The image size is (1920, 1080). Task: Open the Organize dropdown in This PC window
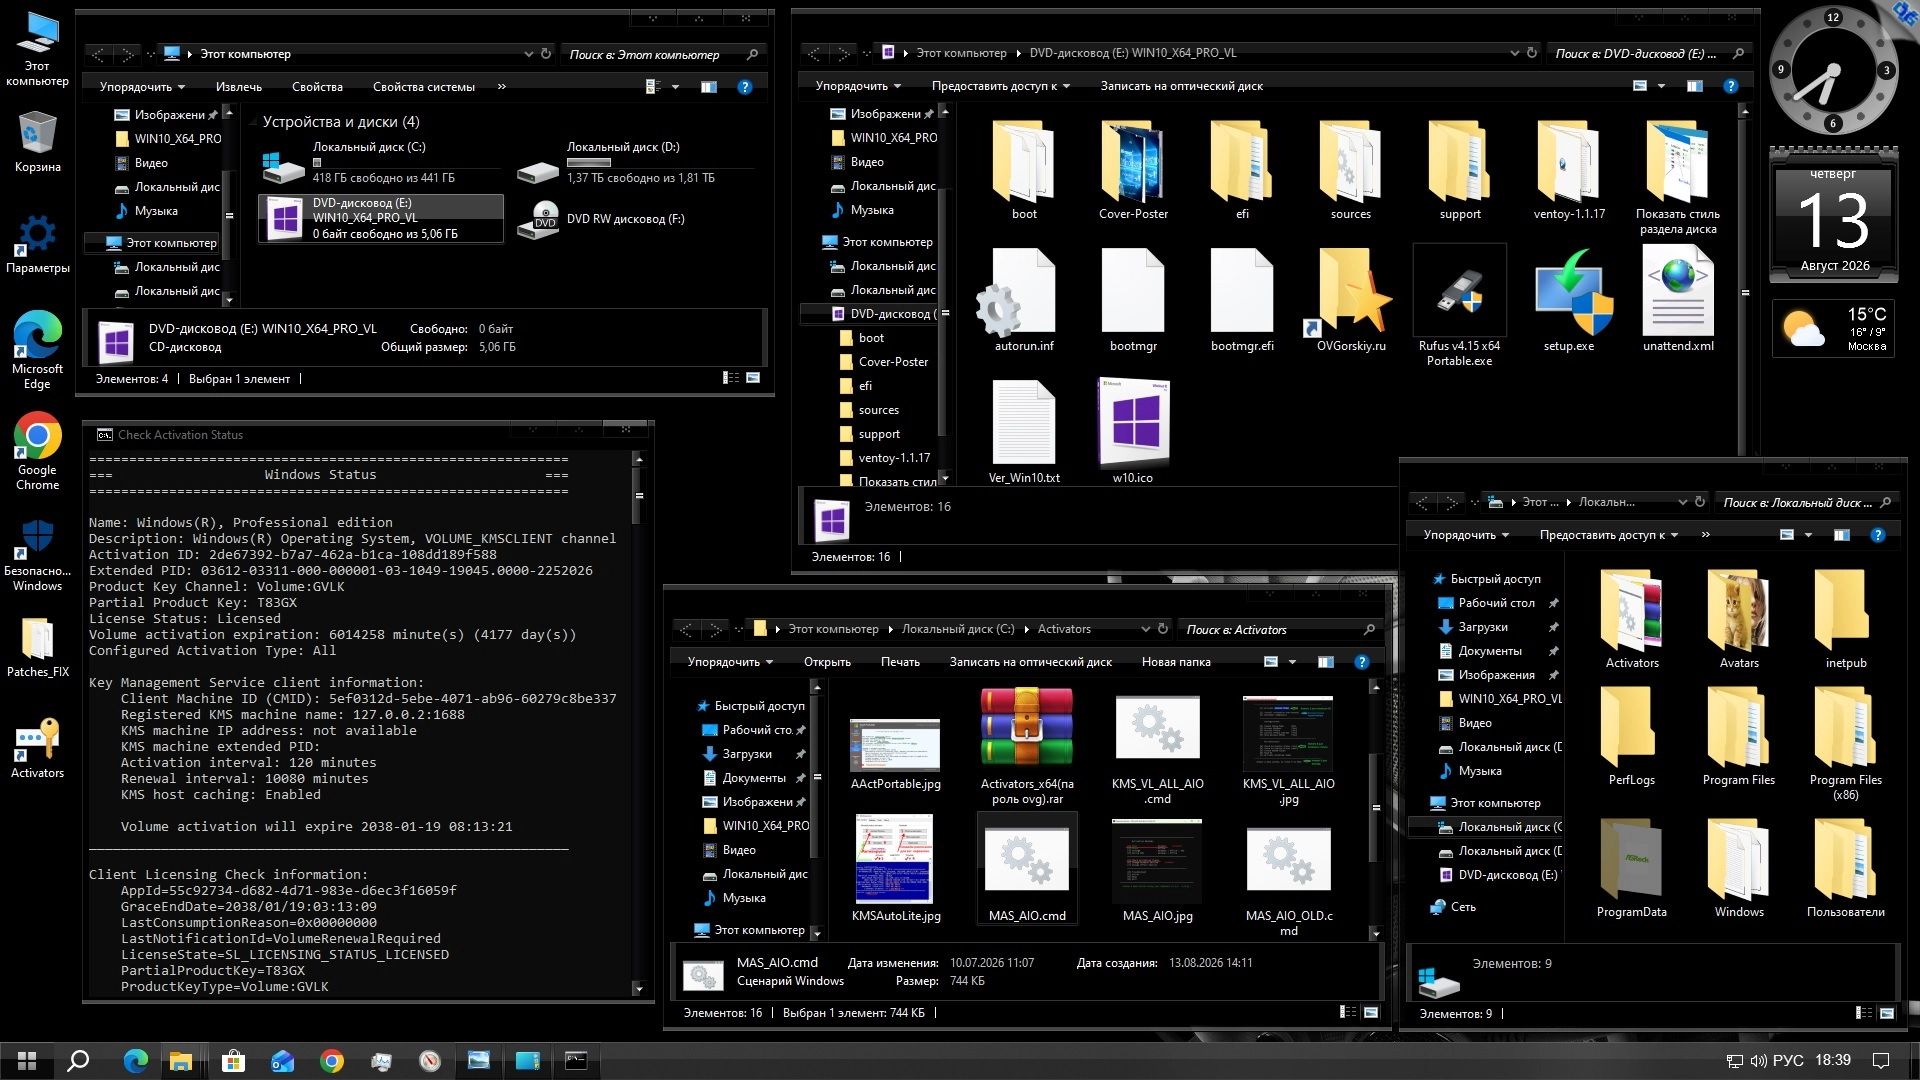(x=142, y=87)
